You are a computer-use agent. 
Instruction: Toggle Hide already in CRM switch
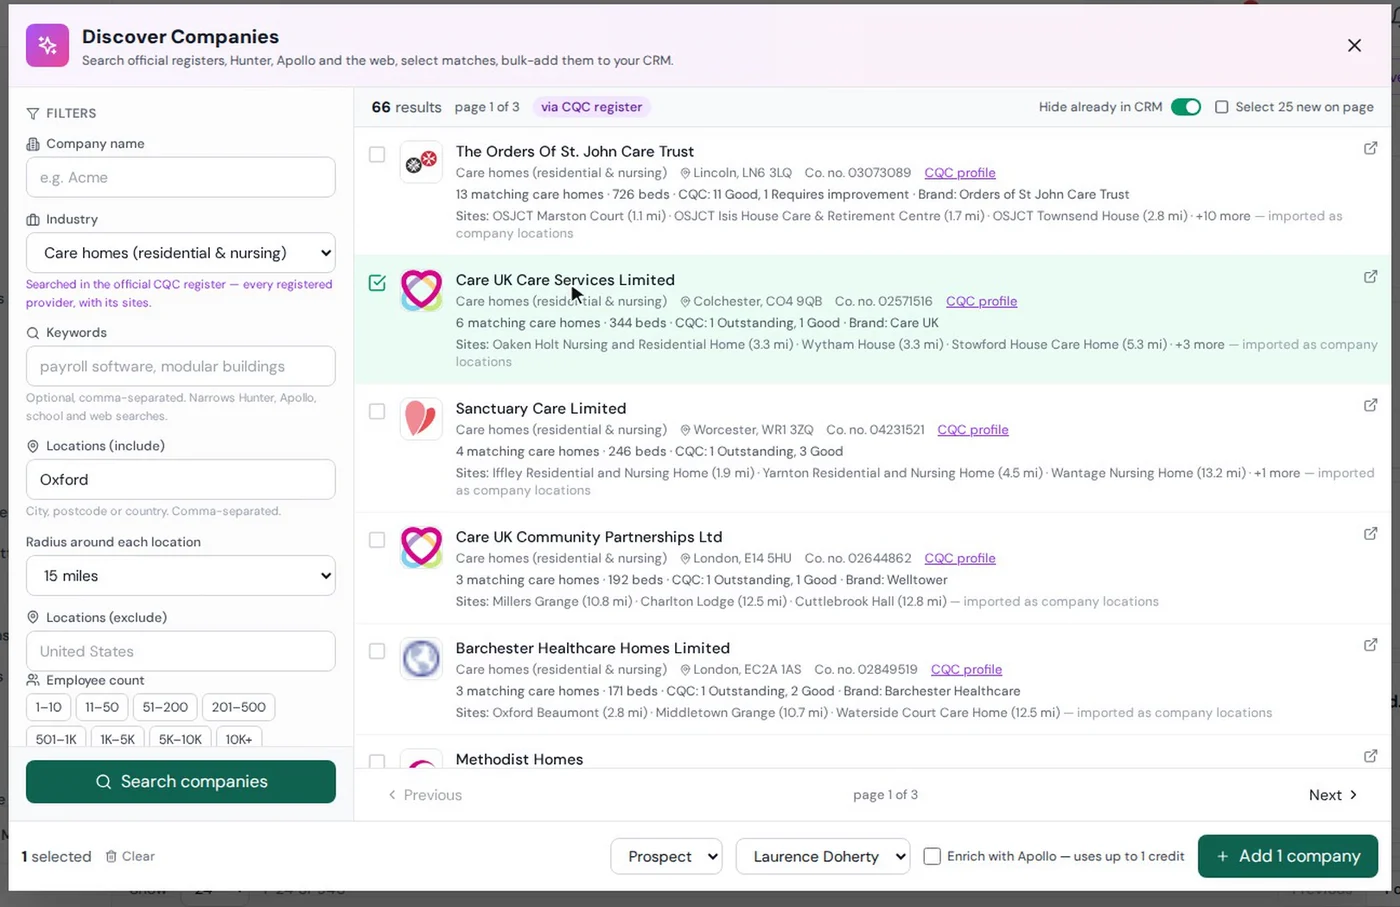coord(1186,107)
